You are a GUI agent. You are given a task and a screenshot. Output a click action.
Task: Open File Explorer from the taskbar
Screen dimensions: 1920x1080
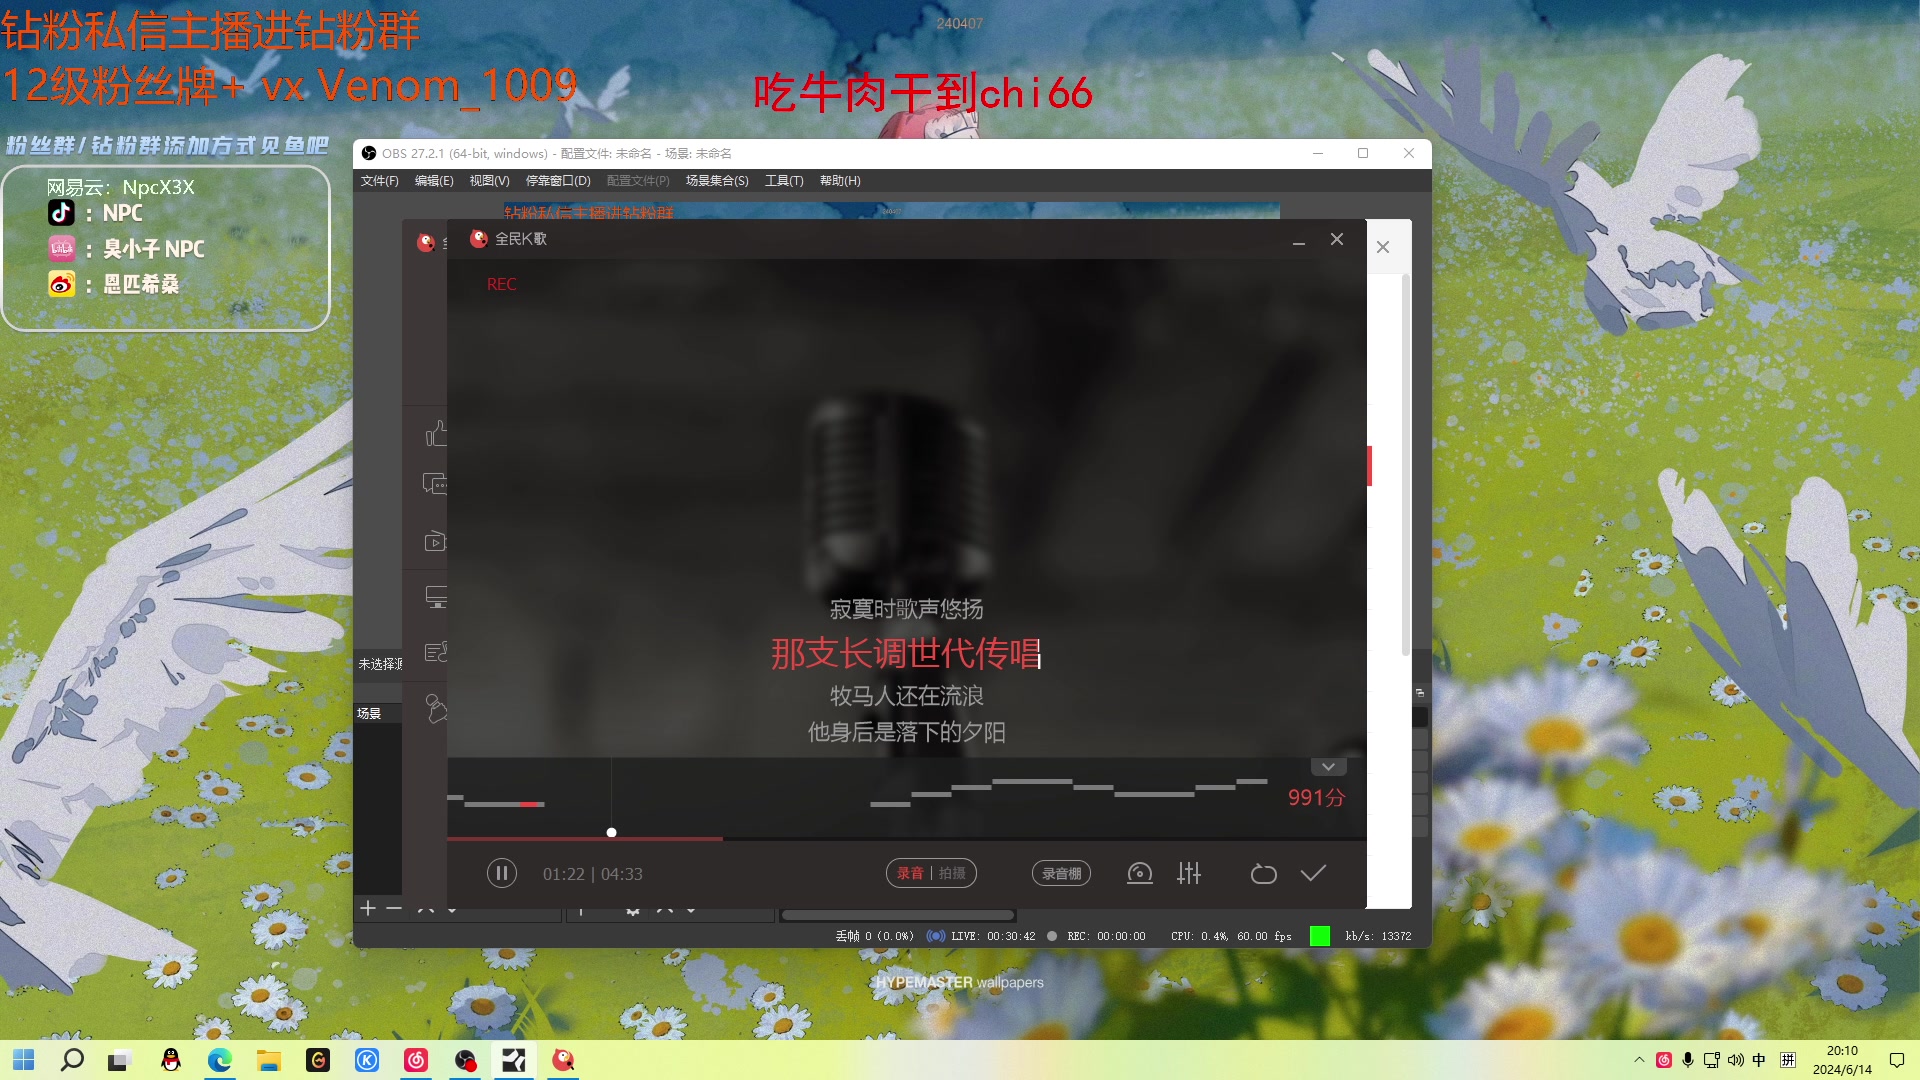coord(269,1060)
